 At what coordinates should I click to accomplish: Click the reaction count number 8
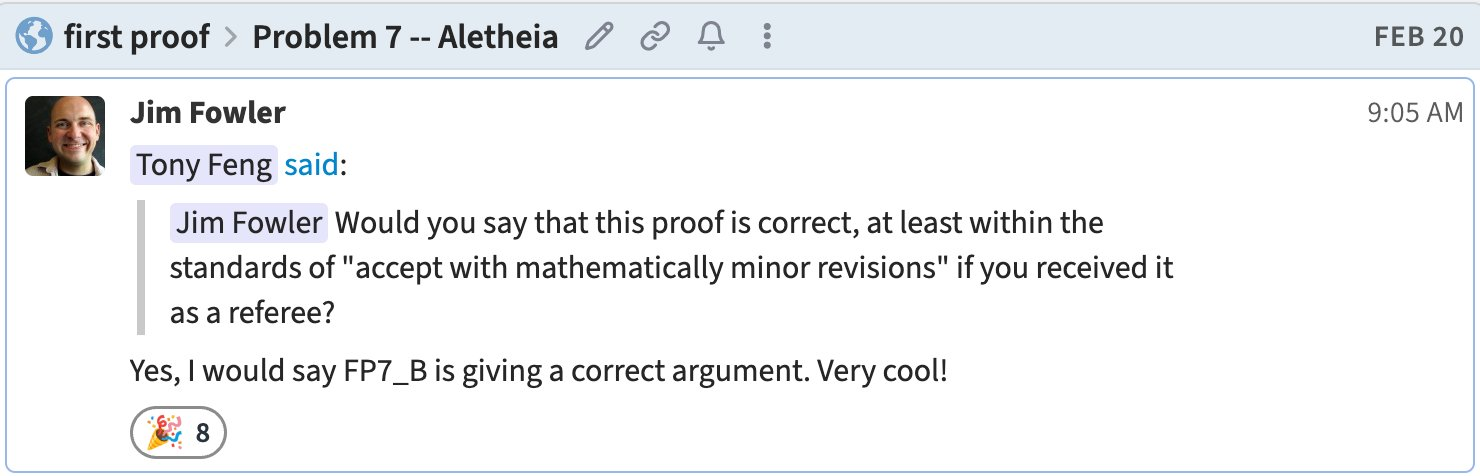click(x=202, y=433)
